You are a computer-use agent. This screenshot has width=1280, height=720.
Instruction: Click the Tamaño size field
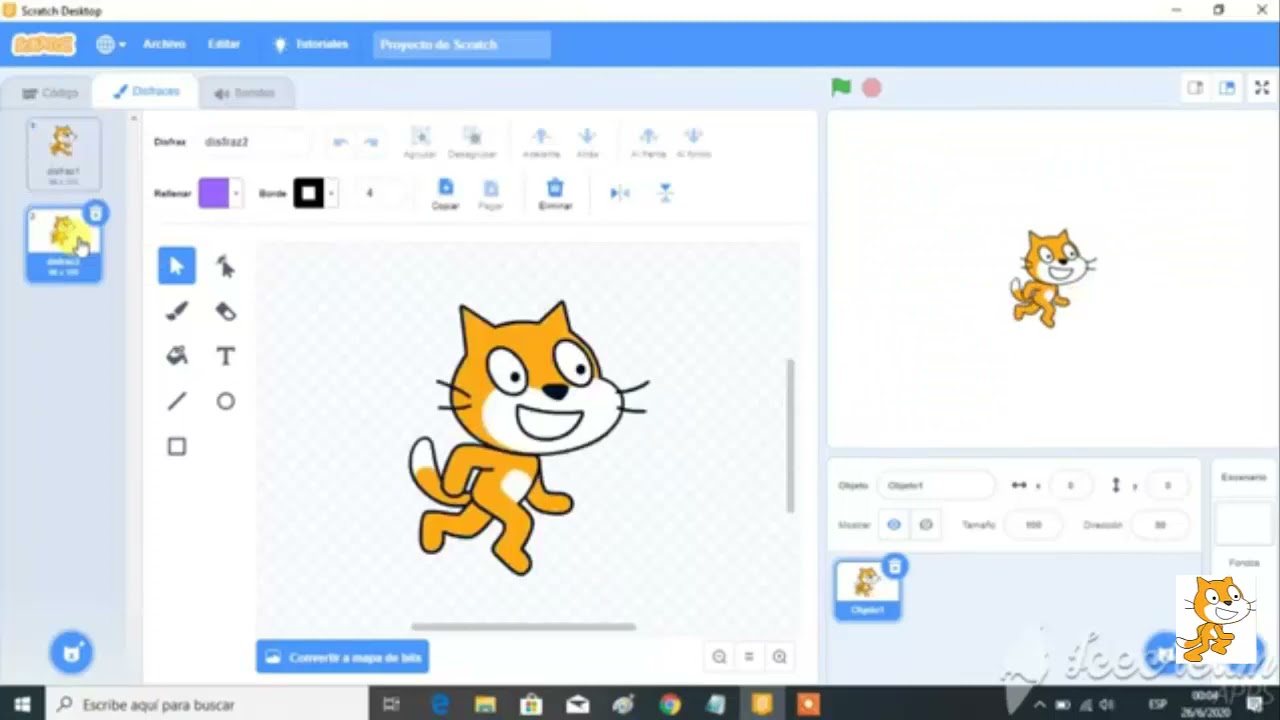1033,524
